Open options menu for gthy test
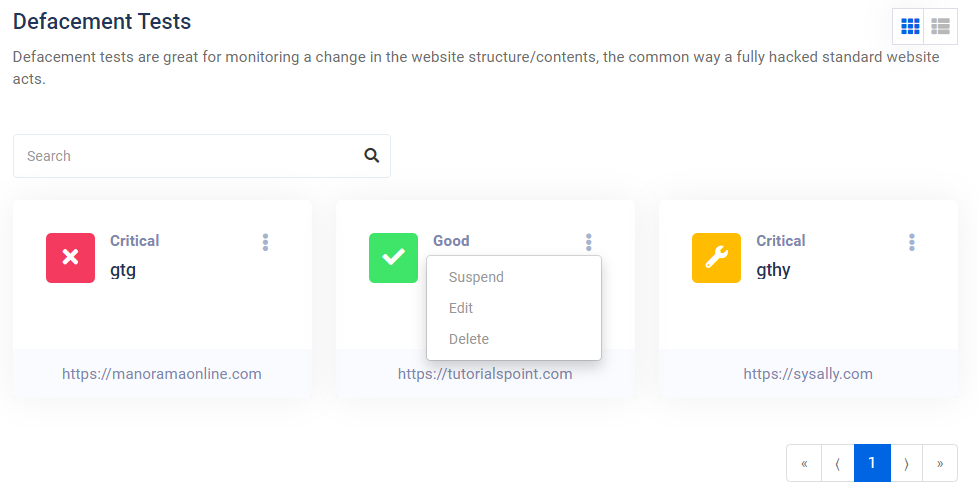 pyautogui.click(x=912, y=242)
